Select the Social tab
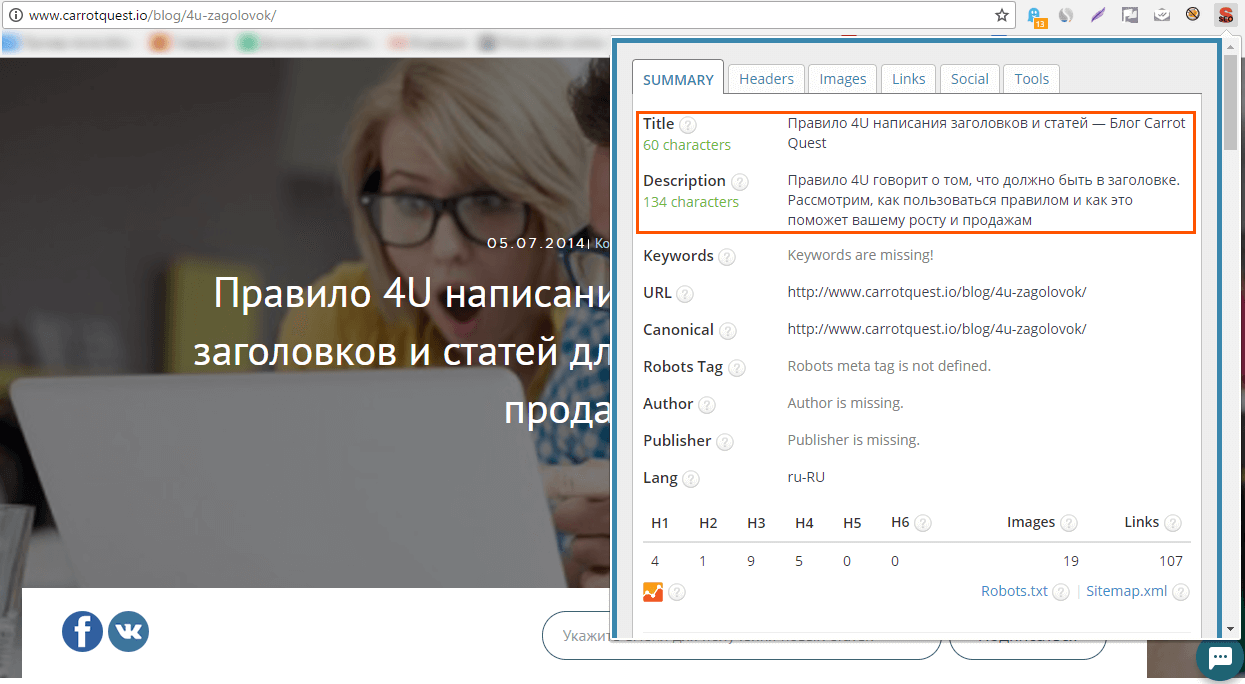This screenshot has width=1245, height=684. point(969,79)
